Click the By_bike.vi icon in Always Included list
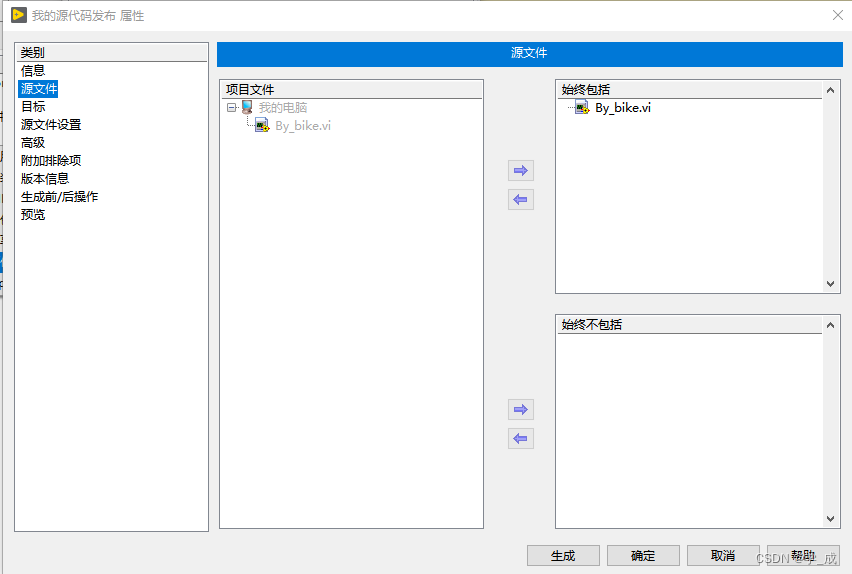Image resolution: width=852 pixels, height=574 pixels. click(582, 108)
